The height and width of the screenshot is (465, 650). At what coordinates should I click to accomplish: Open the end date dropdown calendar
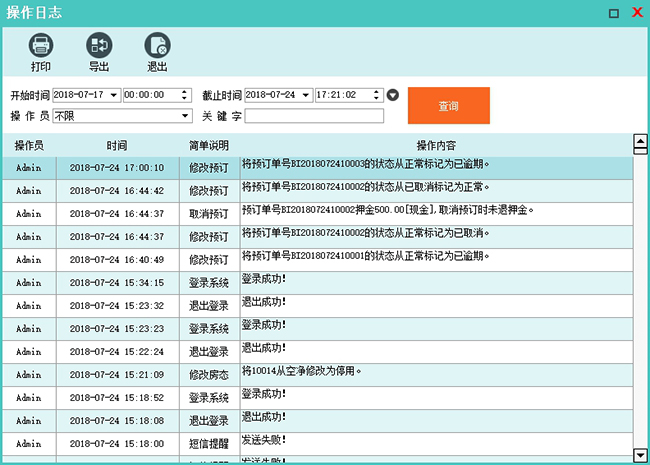point(306,95)
